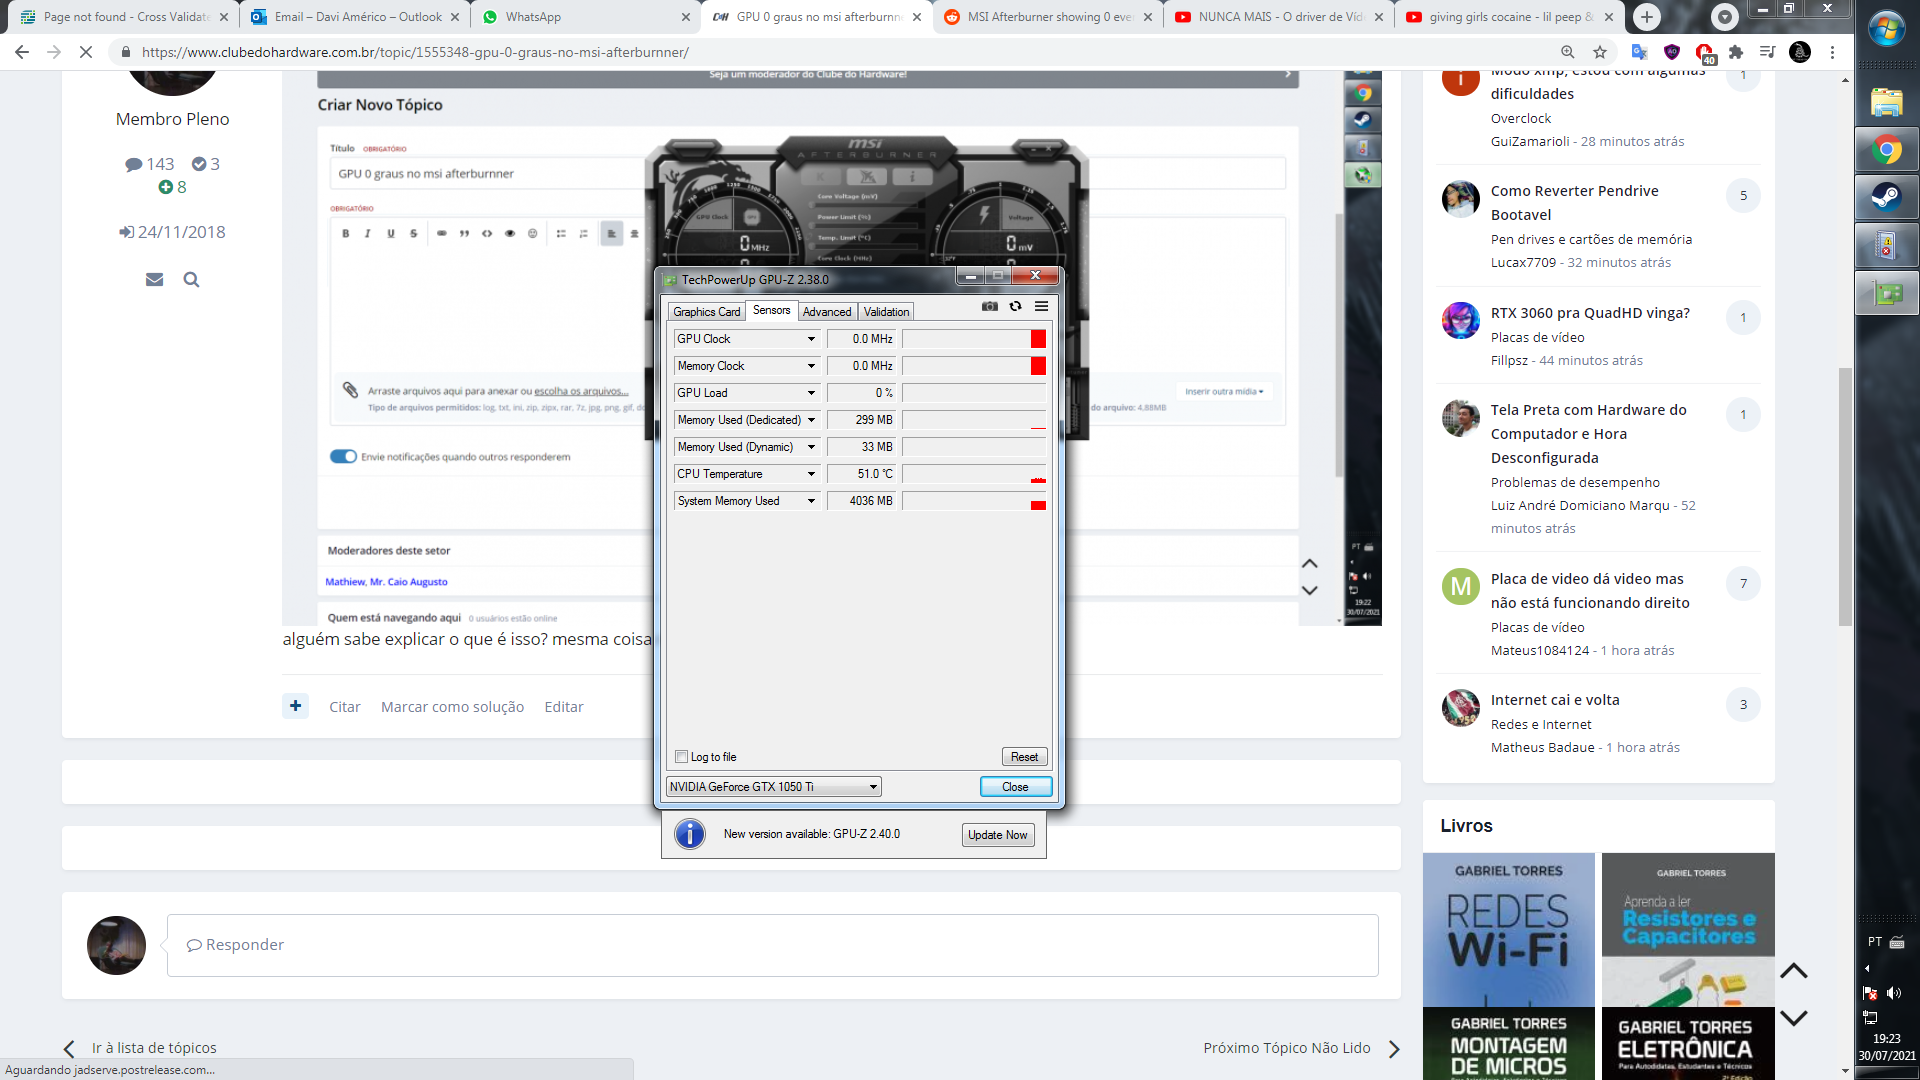Close the Page not found browser tab
The width and height of the screenshot is (1920, 1080).
click(x=223, y=17)
